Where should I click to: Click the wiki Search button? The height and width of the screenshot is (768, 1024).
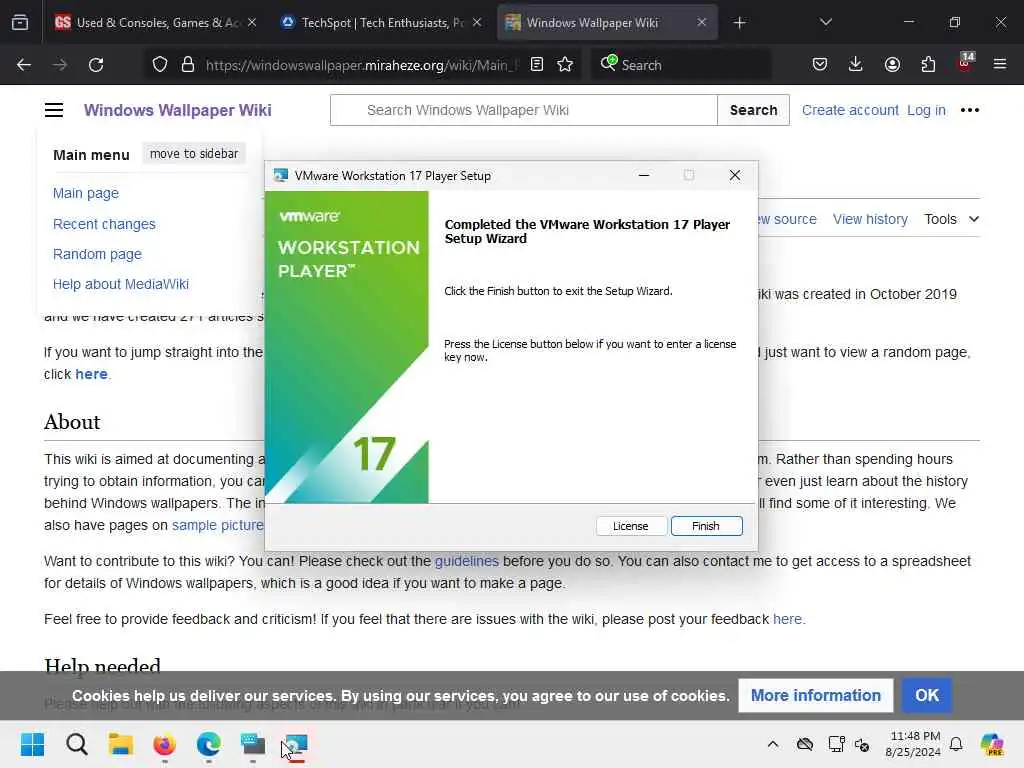point(754,110)
